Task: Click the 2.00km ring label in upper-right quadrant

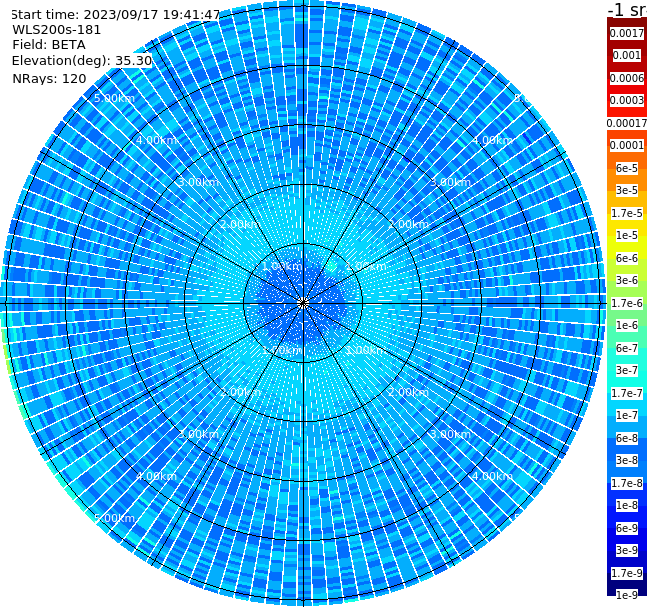Action: 408,224
